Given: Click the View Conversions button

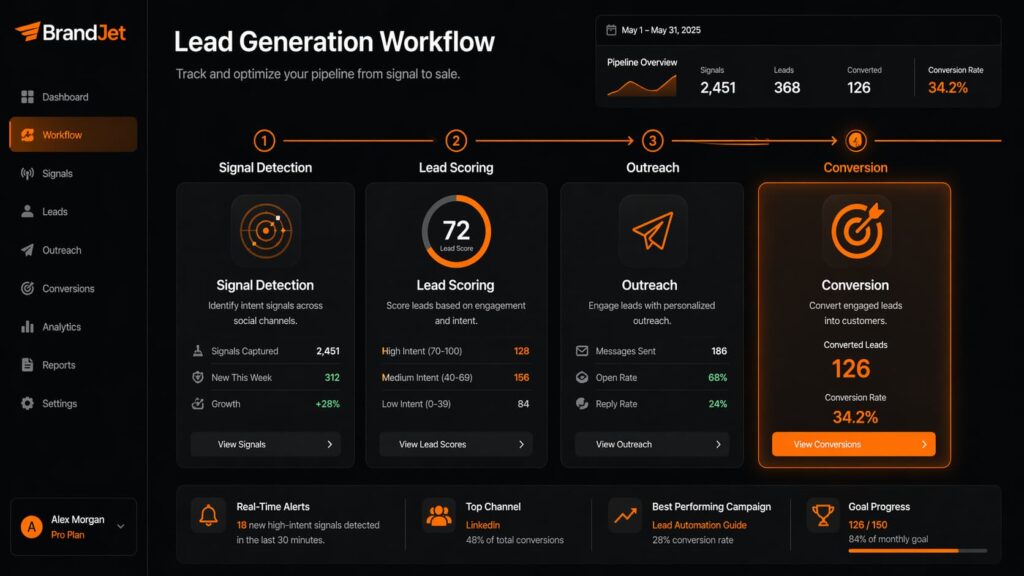Looking at the screenshot, I should [x=853, y=444].
